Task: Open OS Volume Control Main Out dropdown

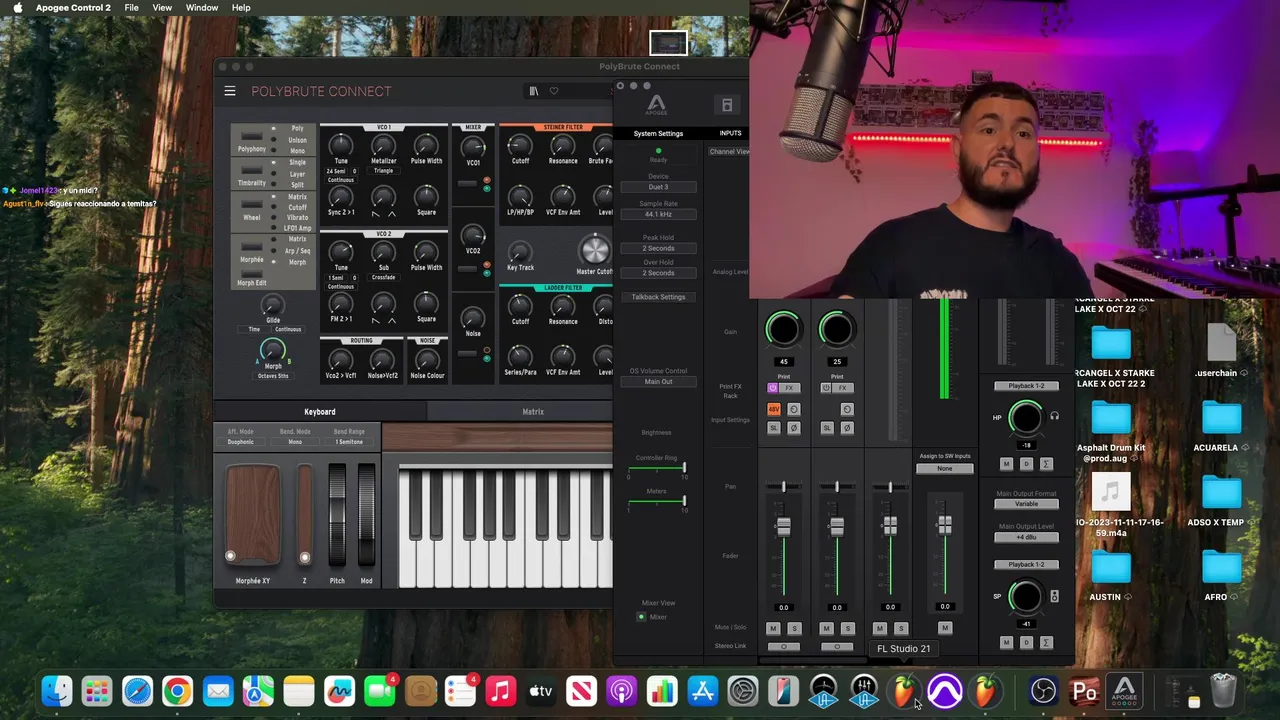Action: coord(658,382)
